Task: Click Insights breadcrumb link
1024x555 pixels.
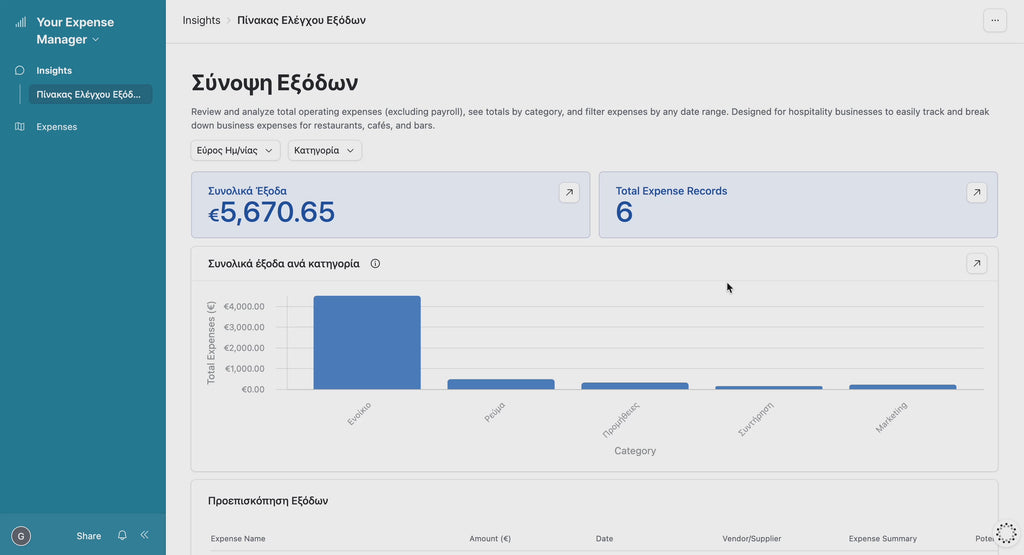Action: coord(201,20)
